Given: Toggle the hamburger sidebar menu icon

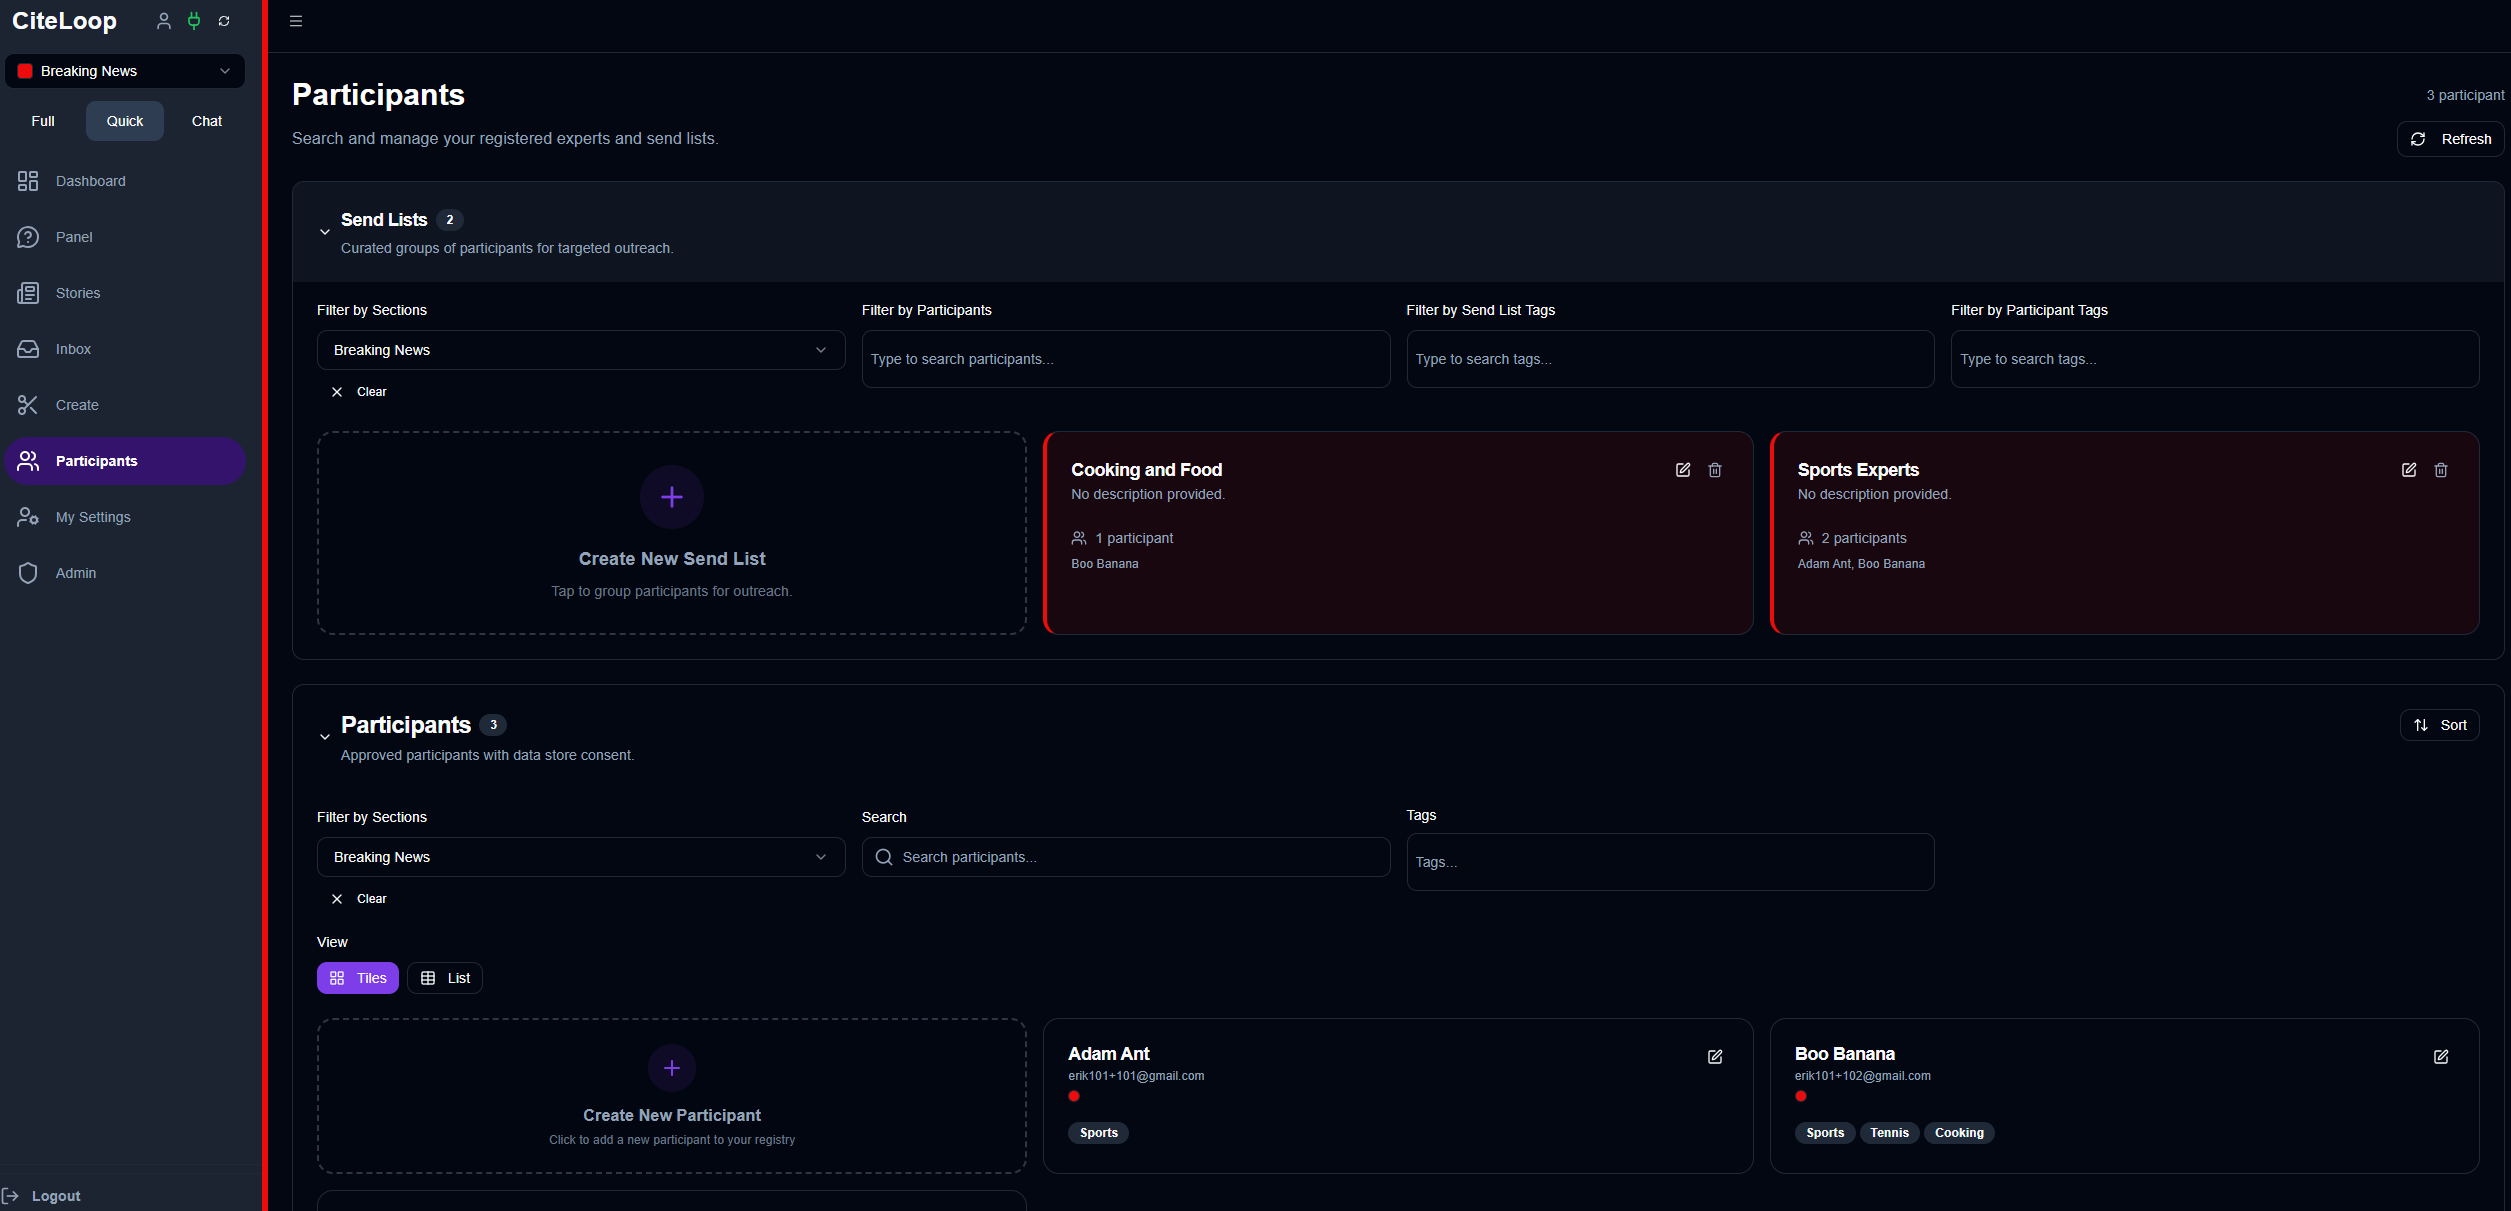Looking at the screenshot, I should pos(296,21).
